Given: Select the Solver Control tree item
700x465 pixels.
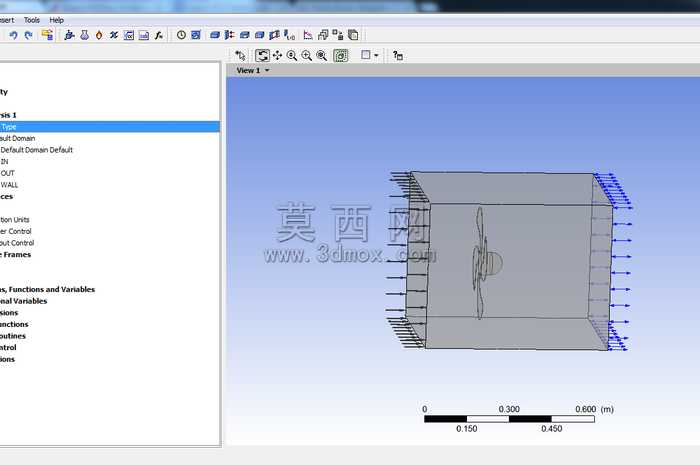Looking at the screenshot, I should coord(16,231).
